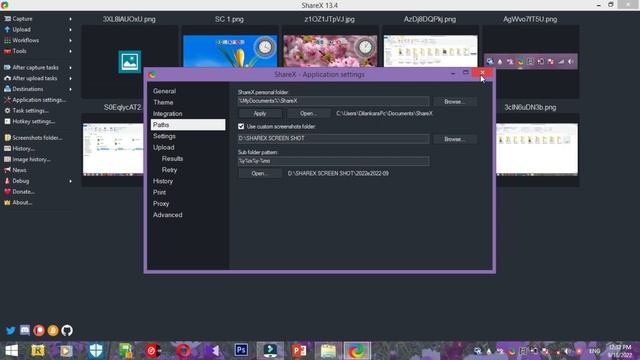This screenshot has width=640, height=360.
Task: Select the AzDj8DQPkj.png thumbnail
Action: click(x=430, y=51)
